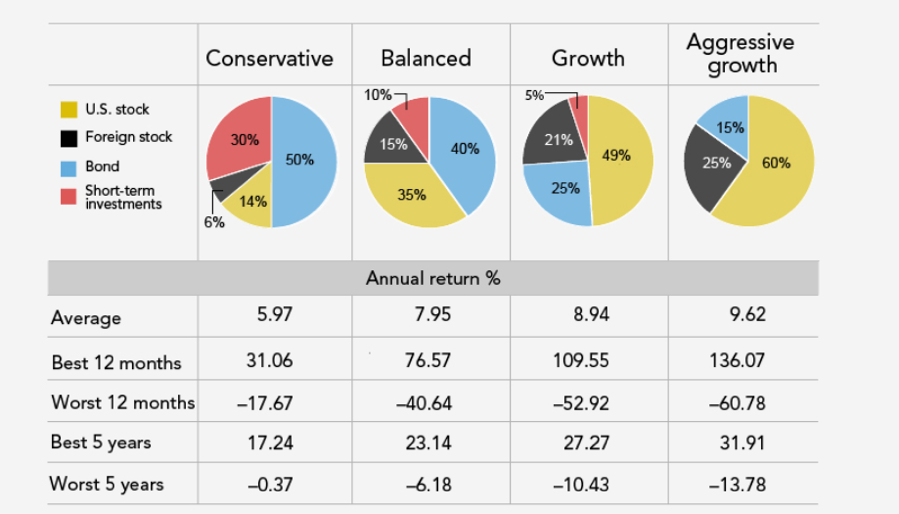
Task: Click the blue Bond legend swatch
Action: (69, 166)
